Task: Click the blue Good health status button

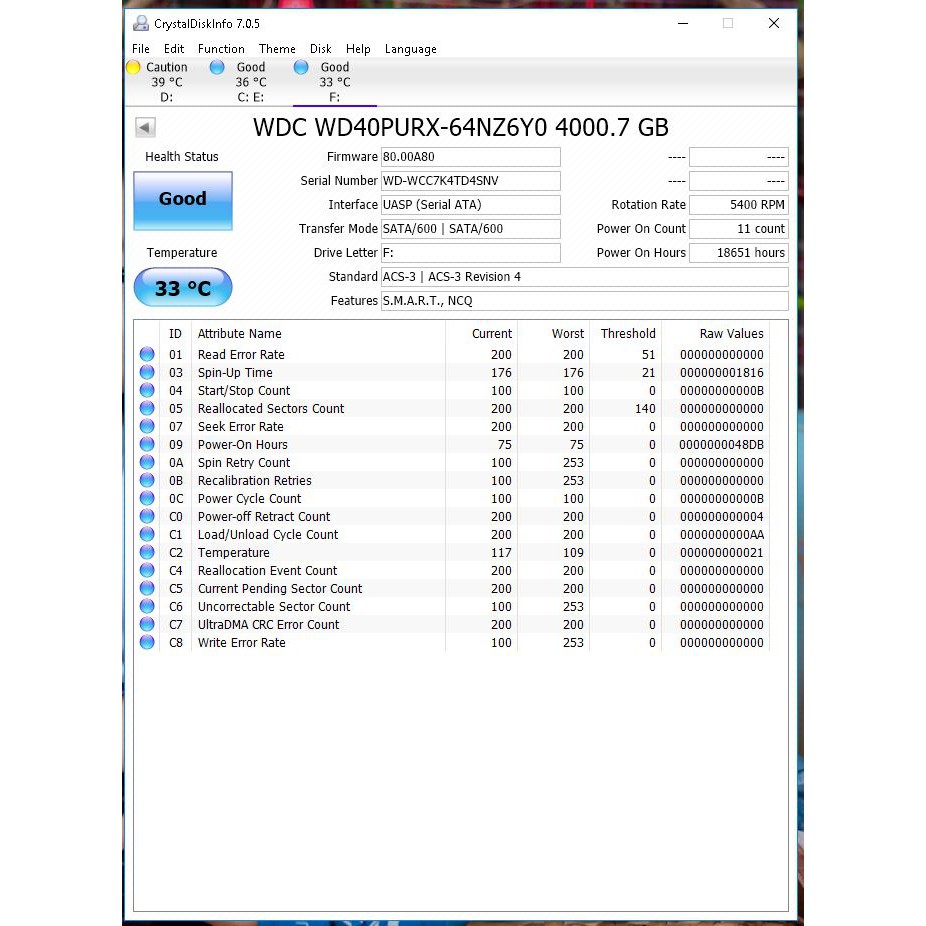Action: (182, 201)
